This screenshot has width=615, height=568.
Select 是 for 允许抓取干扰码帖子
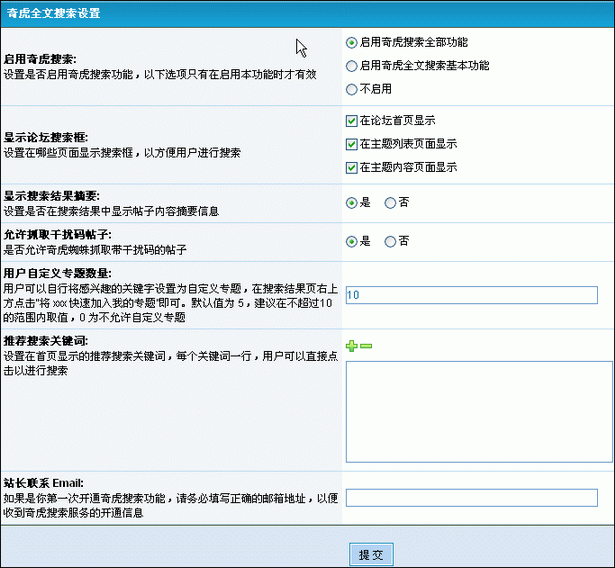351,241
